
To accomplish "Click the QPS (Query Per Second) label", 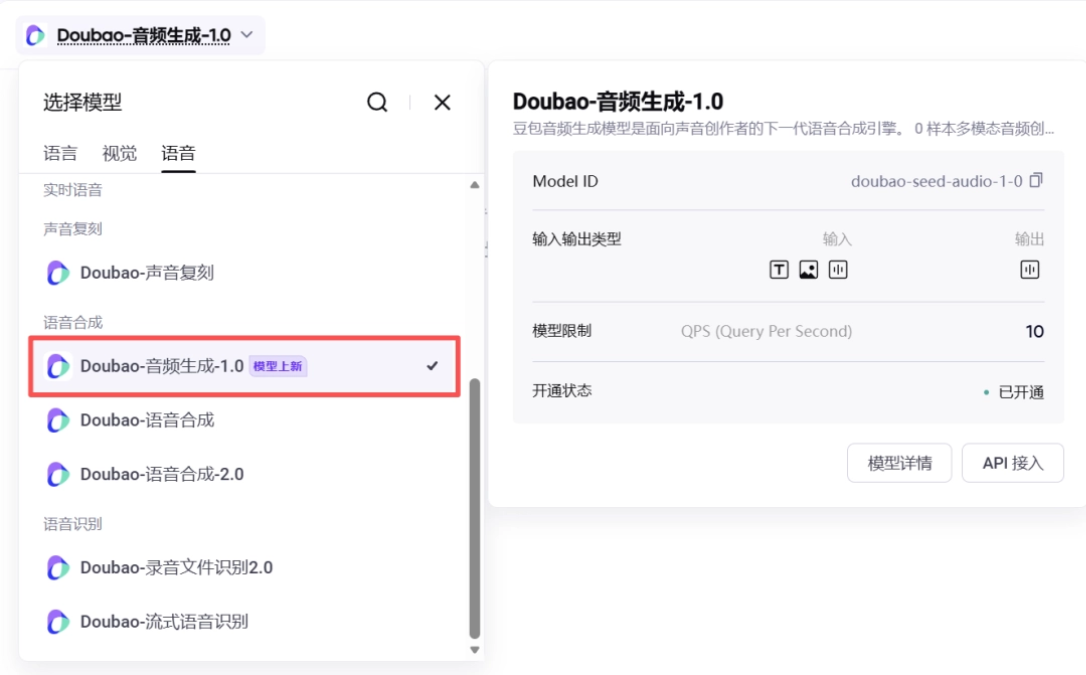I will click(766, 331).
